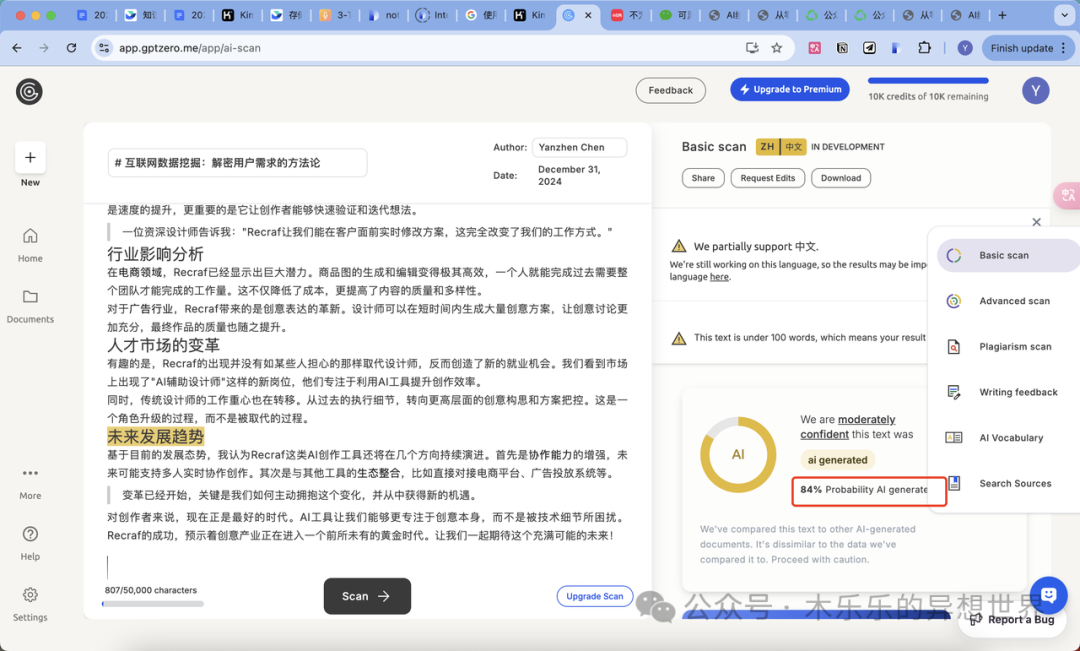Open the Documents folder icon
The height and width of the screenshot is (651, 1080).
point(30,297)
